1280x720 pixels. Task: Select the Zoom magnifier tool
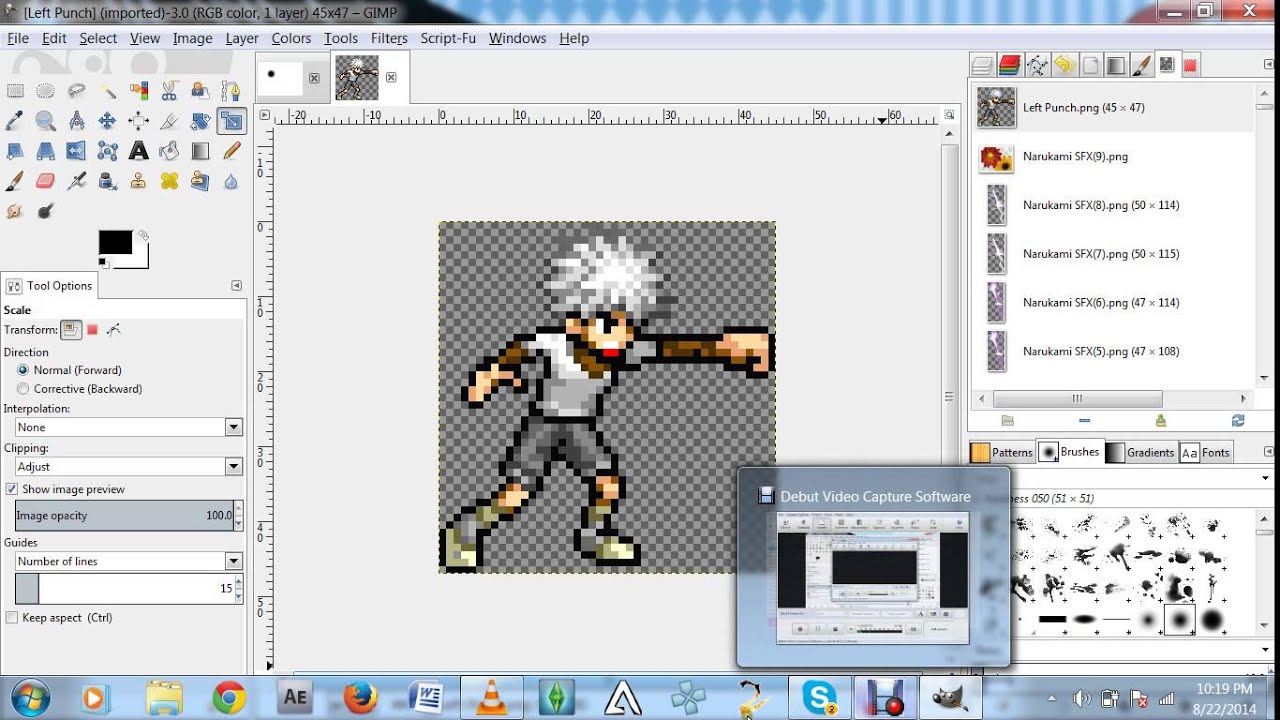tap(45, 121)
